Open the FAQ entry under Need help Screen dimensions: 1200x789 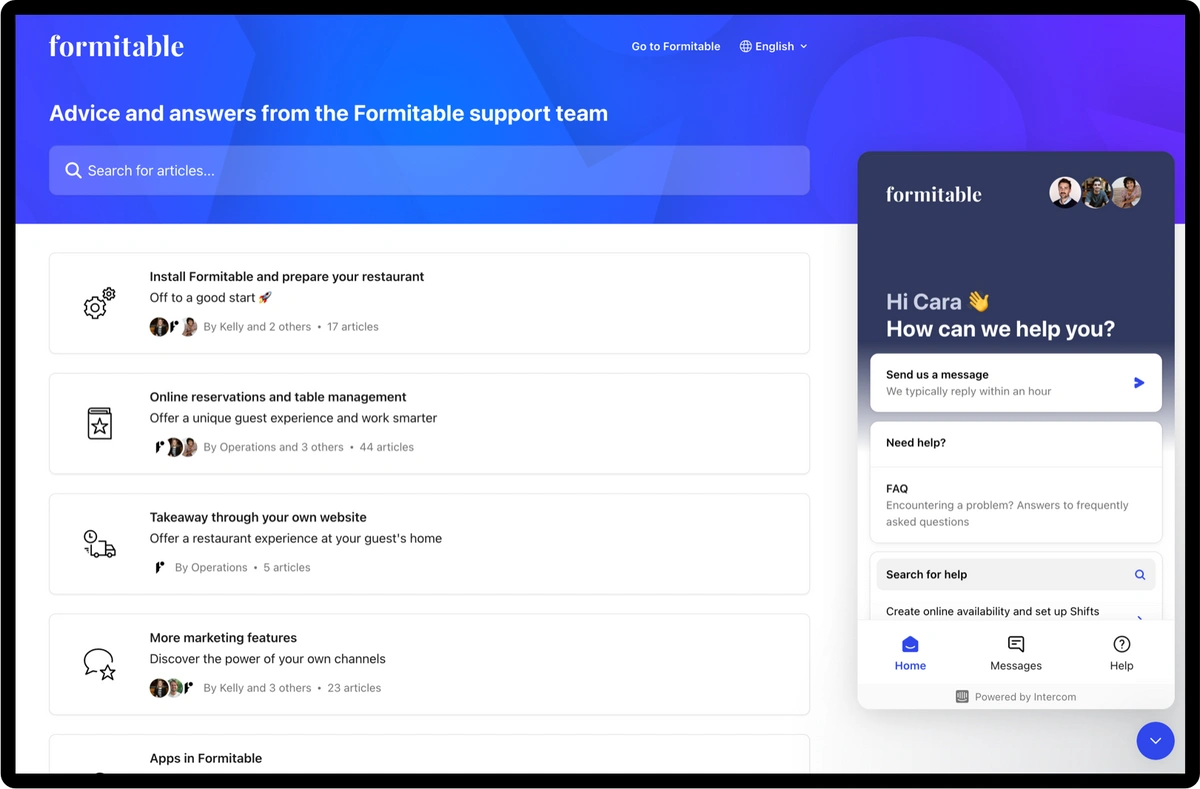[x=1016, y=505]
